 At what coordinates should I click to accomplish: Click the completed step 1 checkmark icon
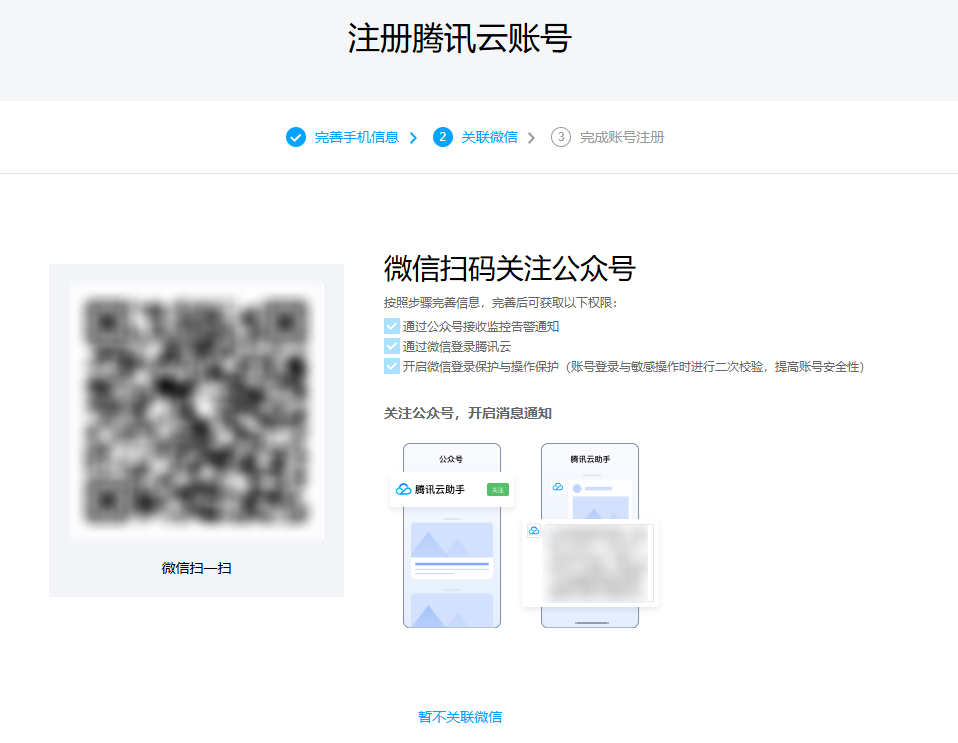tap(295, 137)
